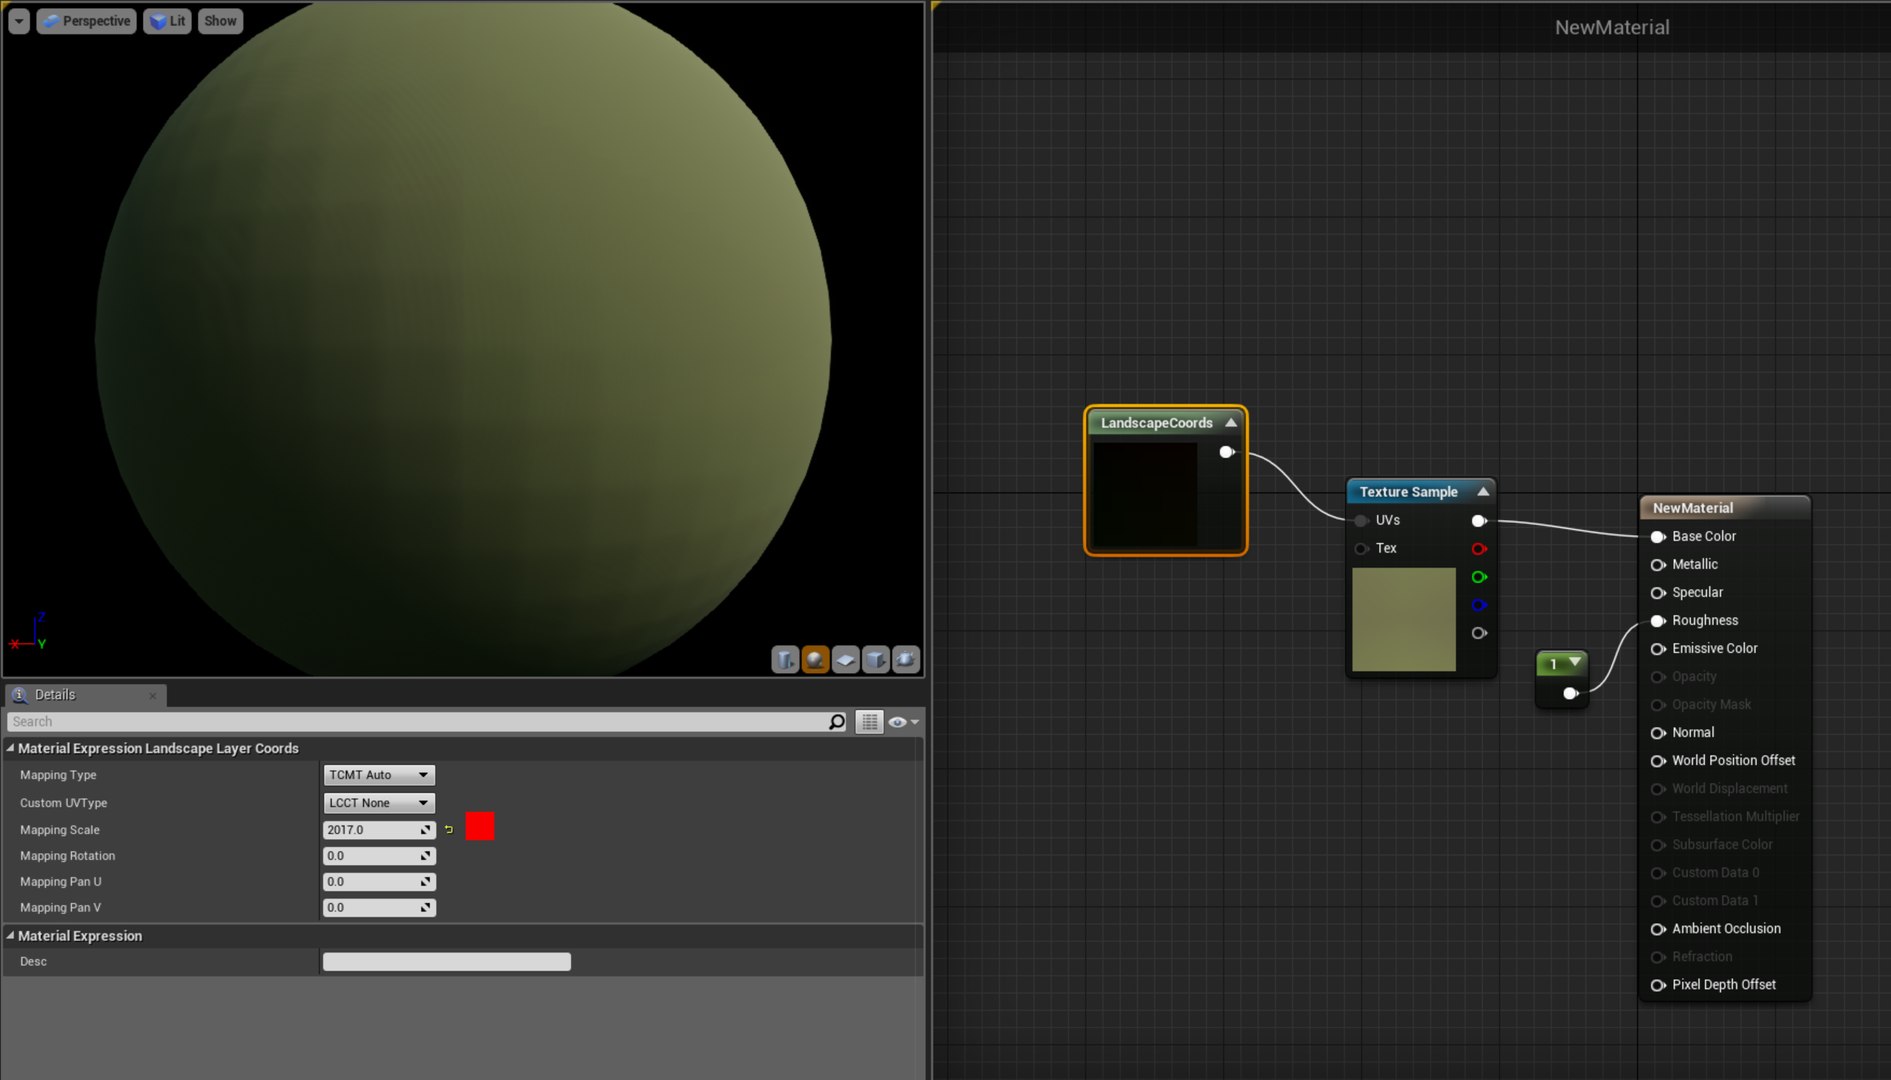Click the constant 1 node output pin

[1571, 693]
